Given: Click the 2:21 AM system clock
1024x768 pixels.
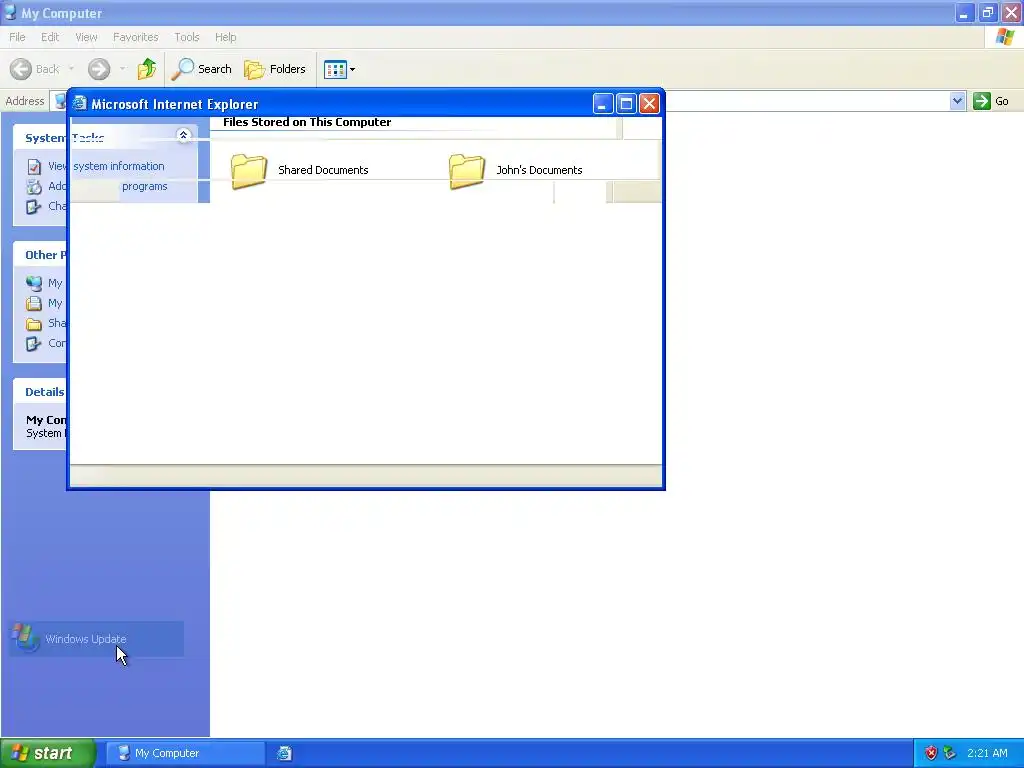Looking at the screenshot, I should coord(987,753).
